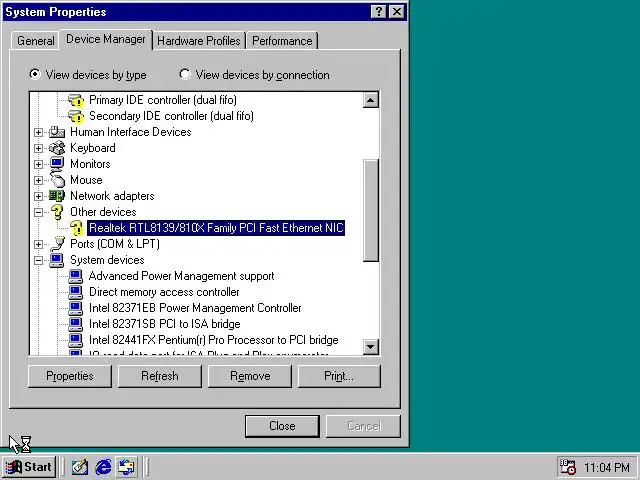Click the Other devices question mark icon
Viewport: 640px width, 480px height.
click(57, 212)
